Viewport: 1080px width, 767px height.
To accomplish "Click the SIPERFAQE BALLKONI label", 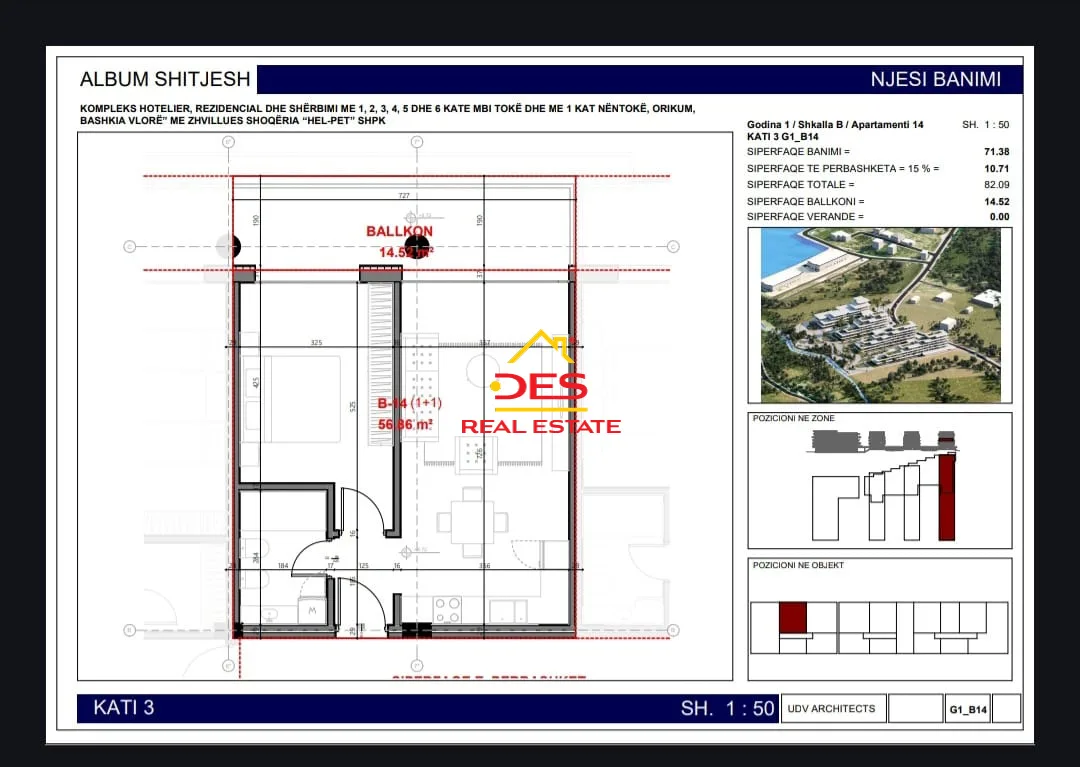I will click(805, 202).
